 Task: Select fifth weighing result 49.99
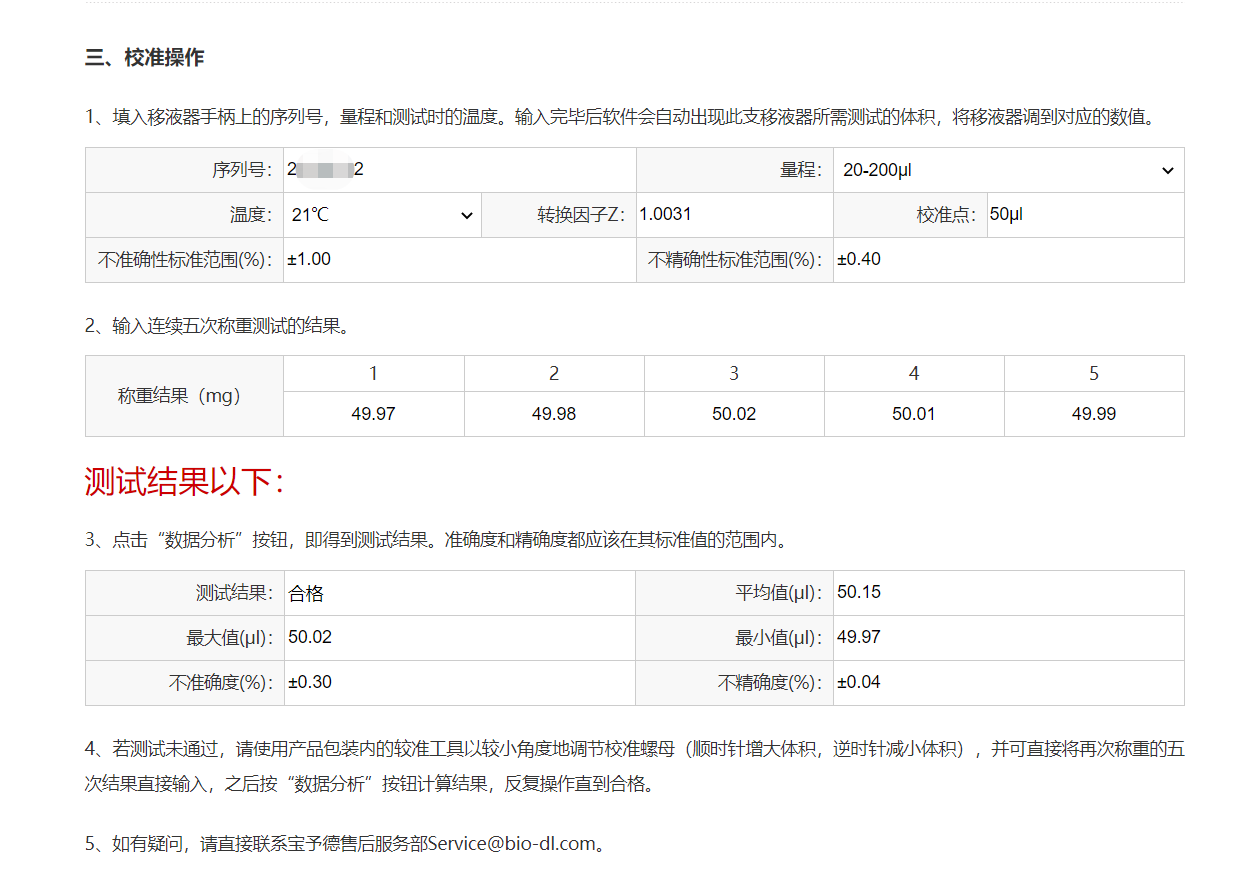point(1094,414)
